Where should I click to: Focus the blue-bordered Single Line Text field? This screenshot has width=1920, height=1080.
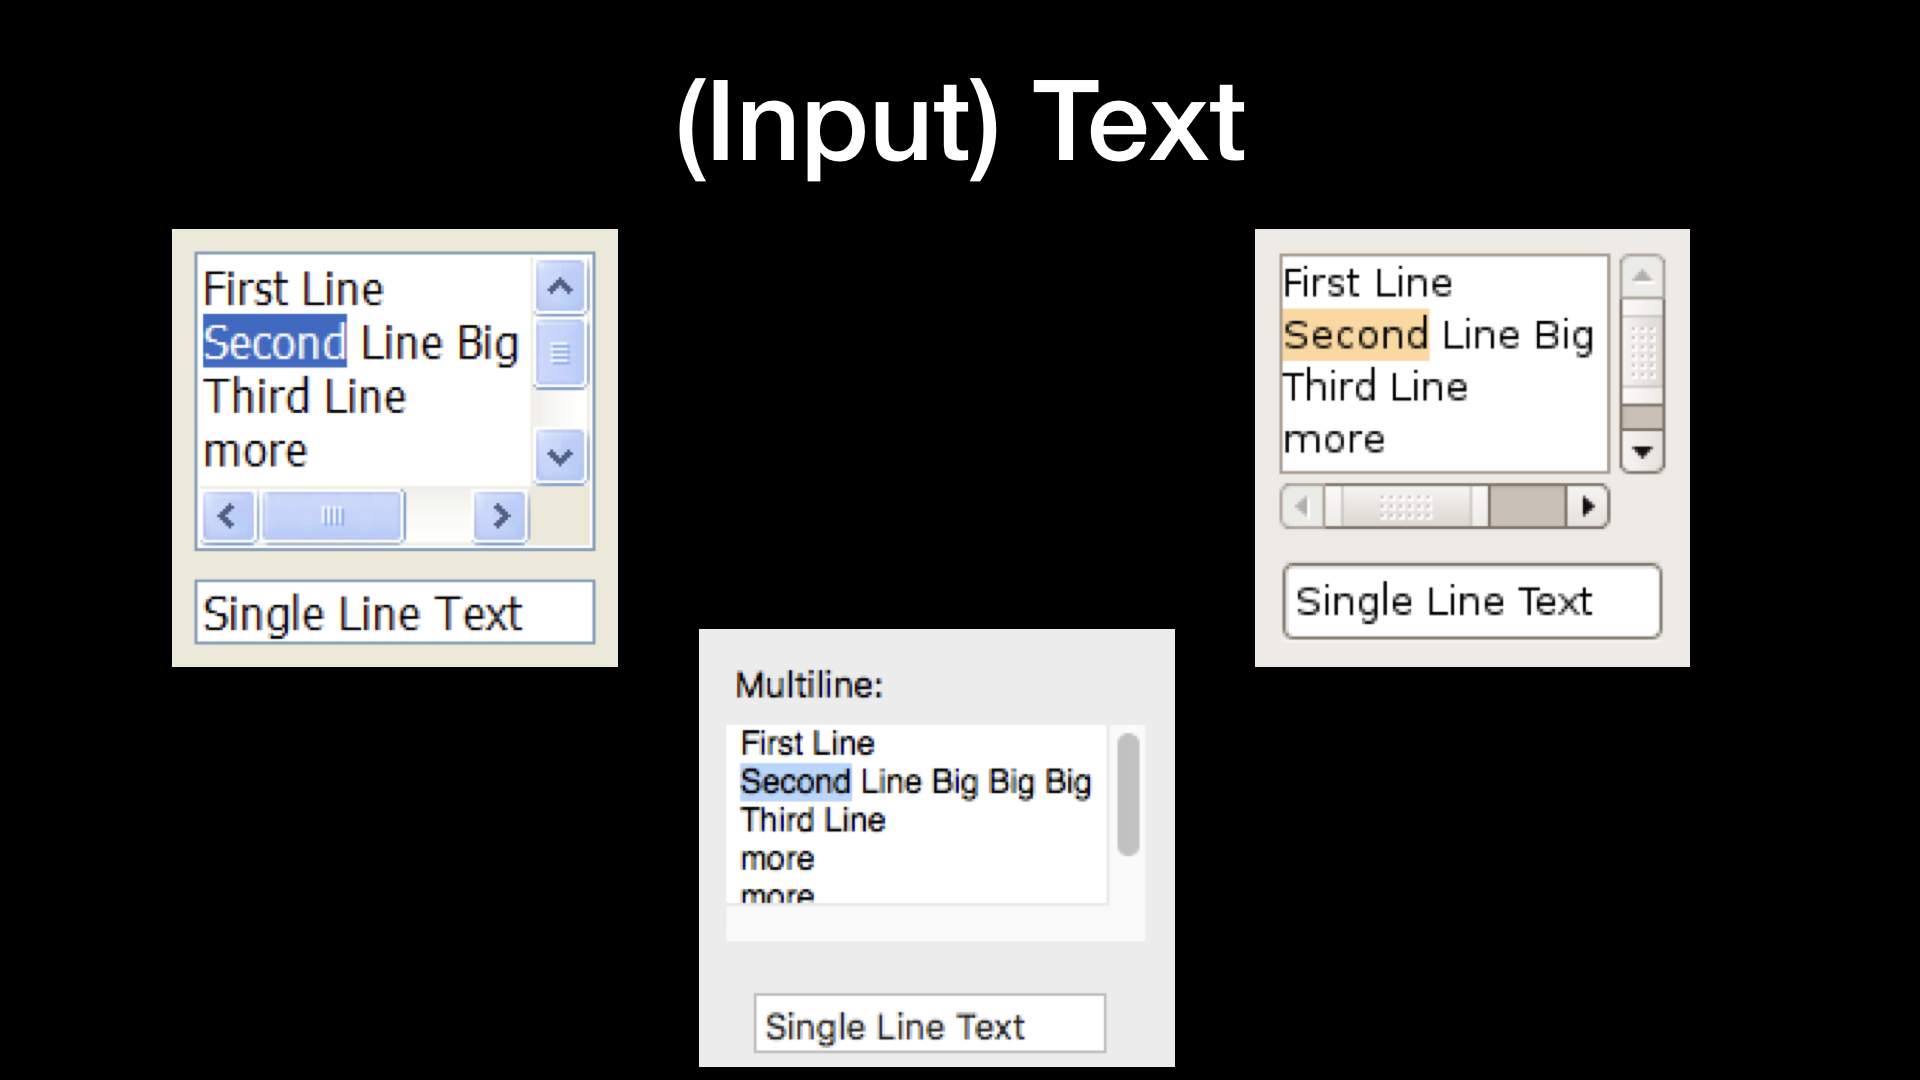pyautogui.click(x=395, y=613)
